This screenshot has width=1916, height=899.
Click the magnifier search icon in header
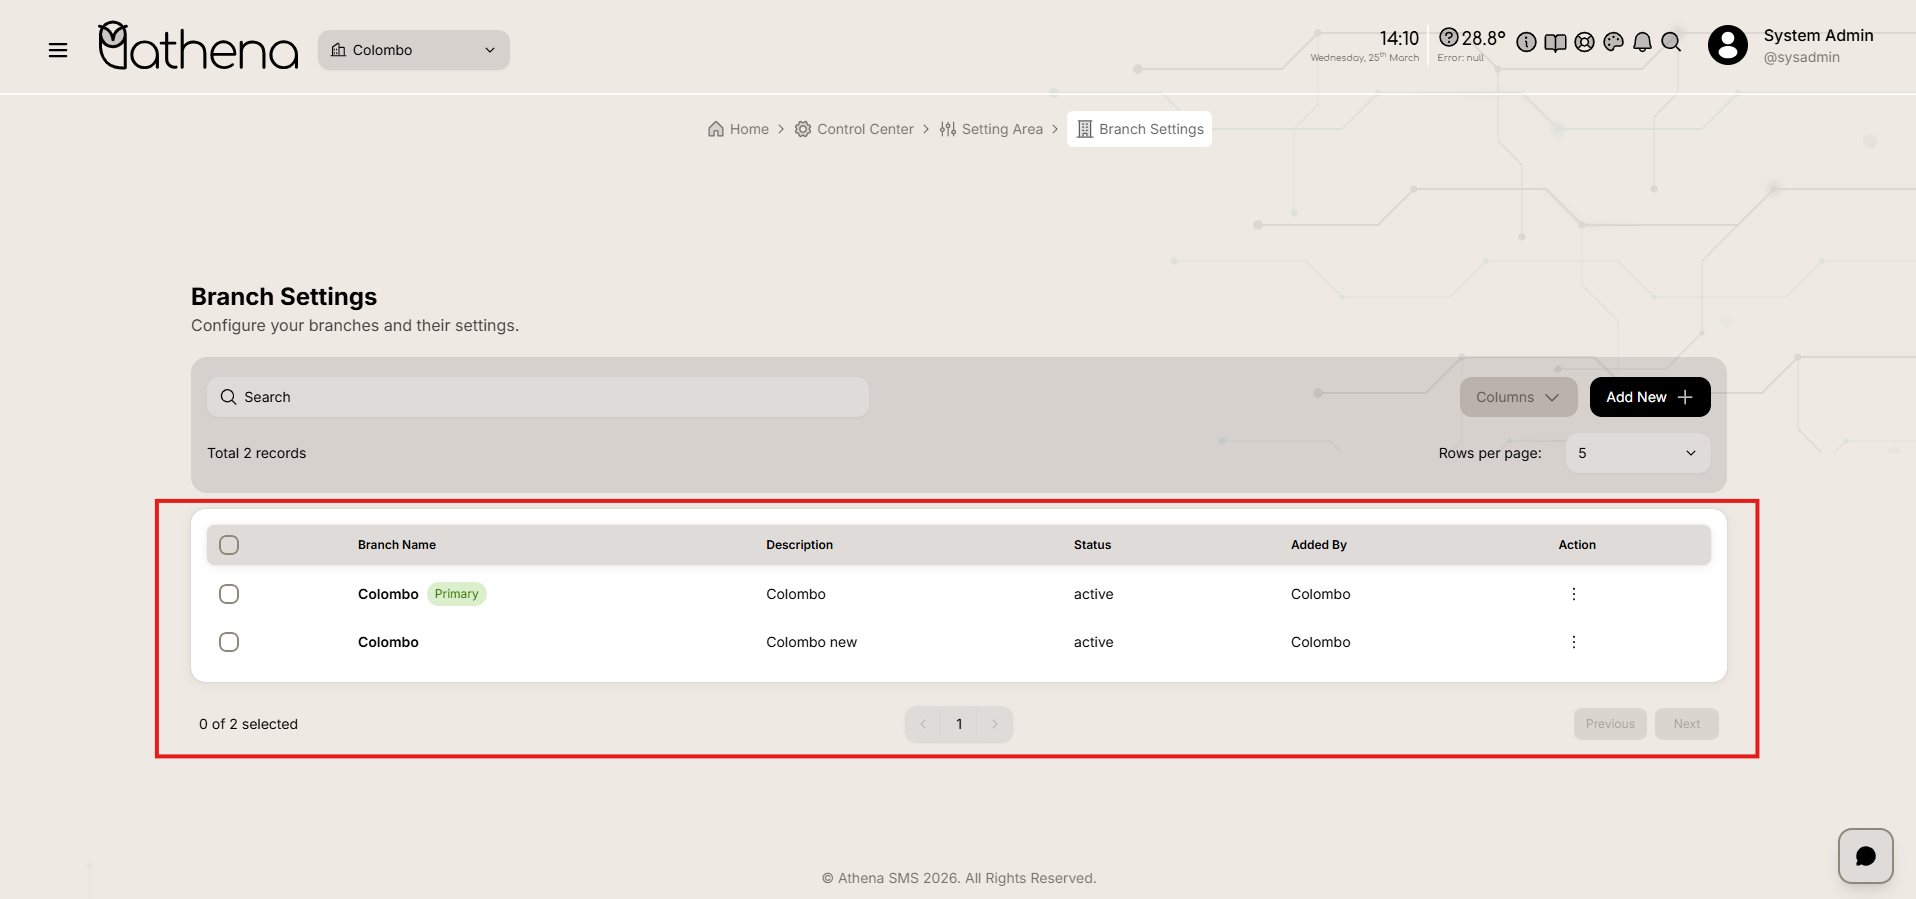click(x=1671, y=42)
